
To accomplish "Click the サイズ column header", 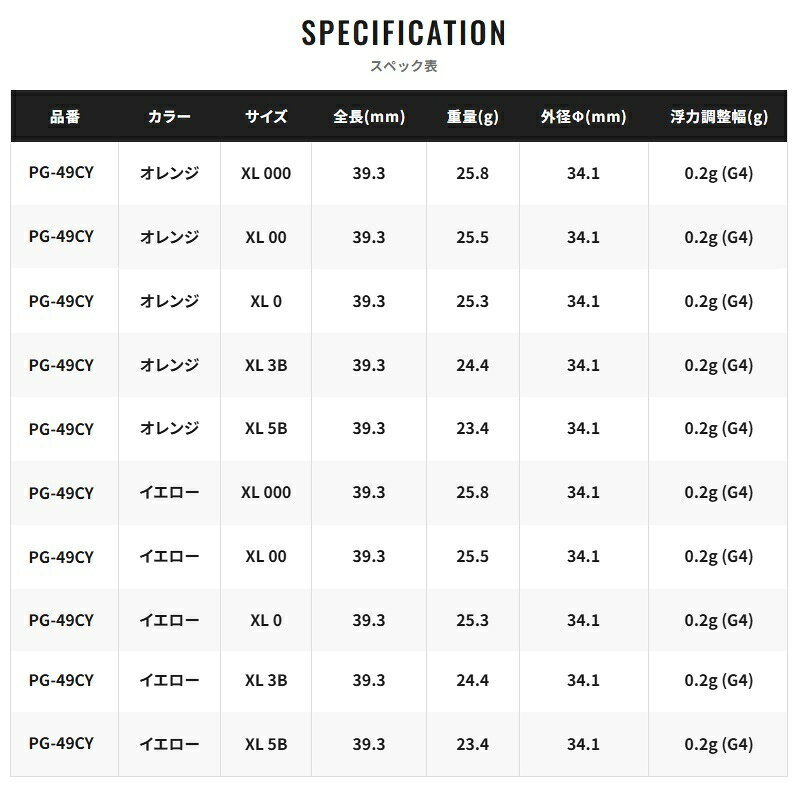I will point(266,117).
